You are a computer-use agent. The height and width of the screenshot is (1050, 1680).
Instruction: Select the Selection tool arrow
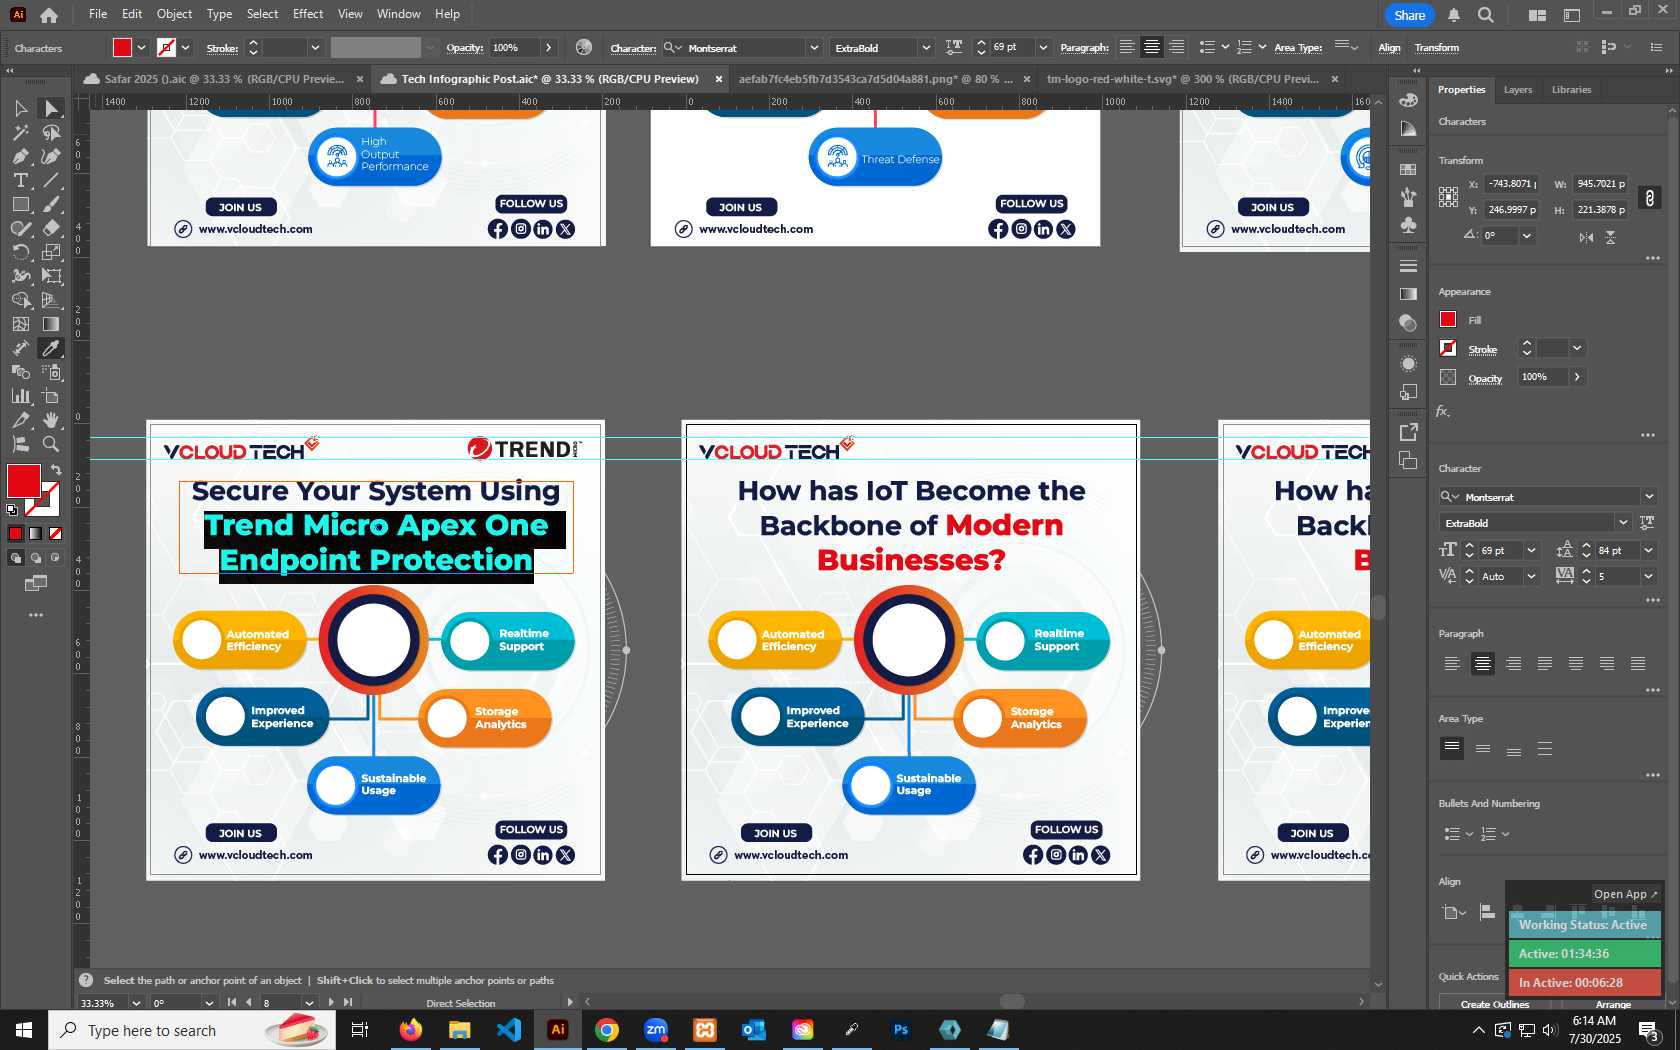20,108
